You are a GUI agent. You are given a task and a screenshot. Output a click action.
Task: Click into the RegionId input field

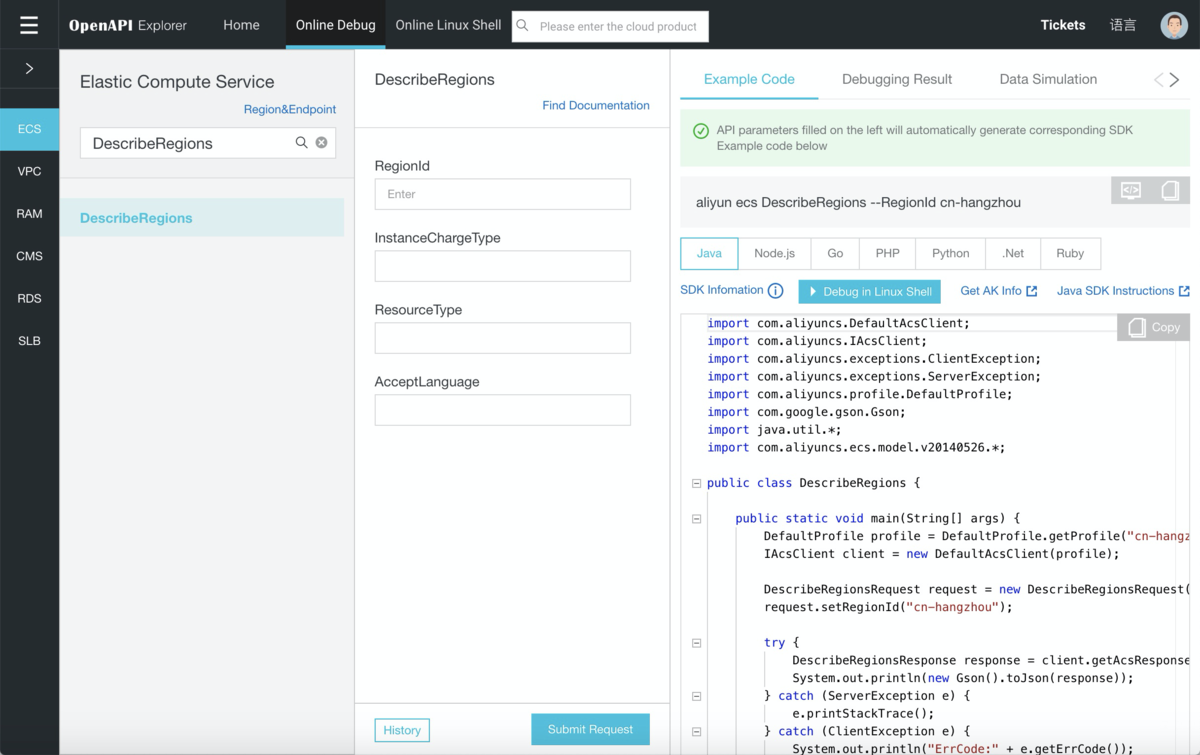(x=502, y=194)
